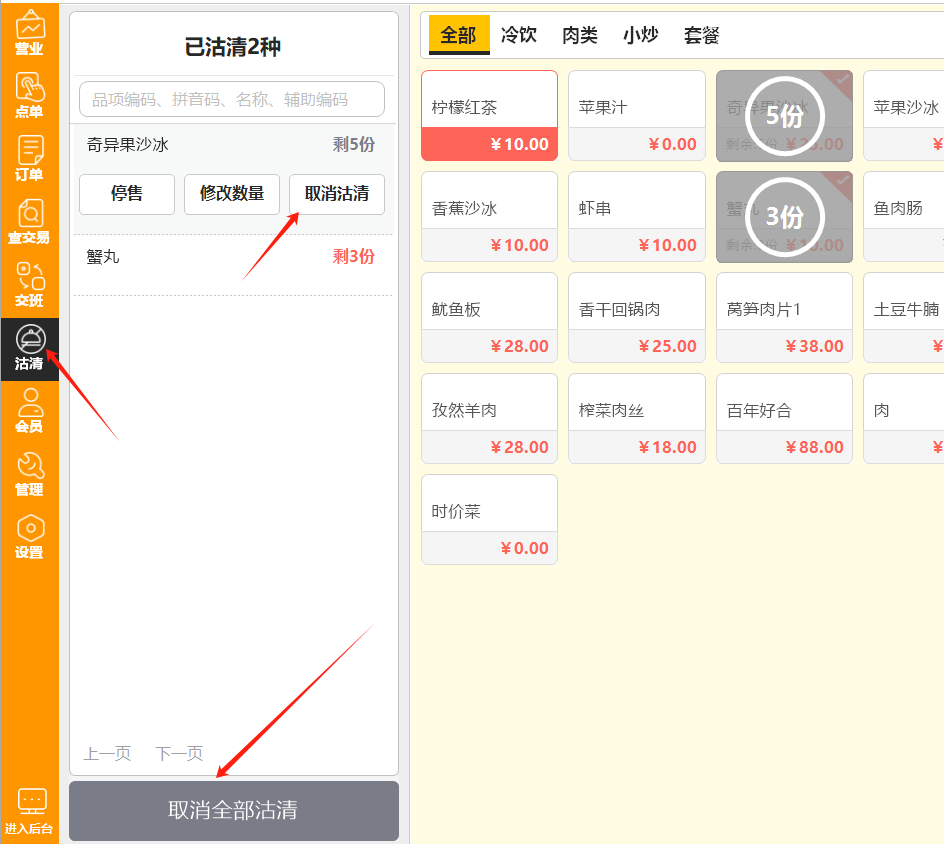Screen dimensions: 944x844
Task: Go to 下一页 next page
Action: click(179, 753)
